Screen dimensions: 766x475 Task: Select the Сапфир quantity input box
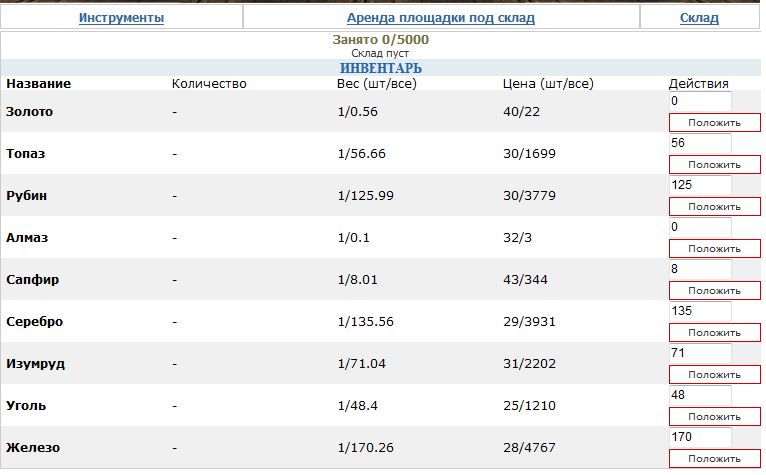coord(700,270)
